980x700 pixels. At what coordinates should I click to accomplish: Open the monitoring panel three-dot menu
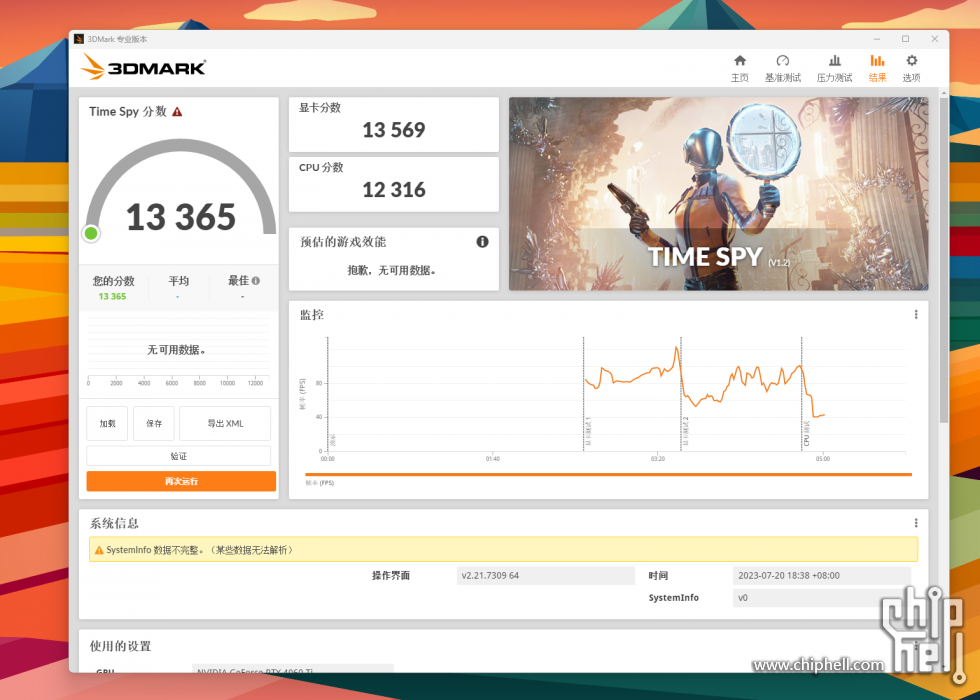pos(916,314)
